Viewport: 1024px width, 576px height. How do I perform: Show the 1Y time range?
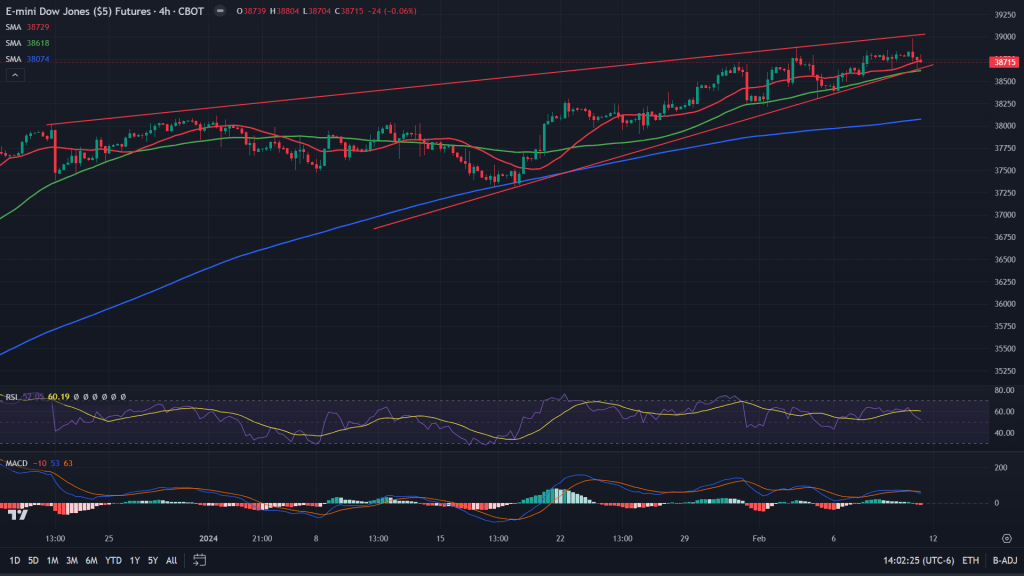(135, 561)
